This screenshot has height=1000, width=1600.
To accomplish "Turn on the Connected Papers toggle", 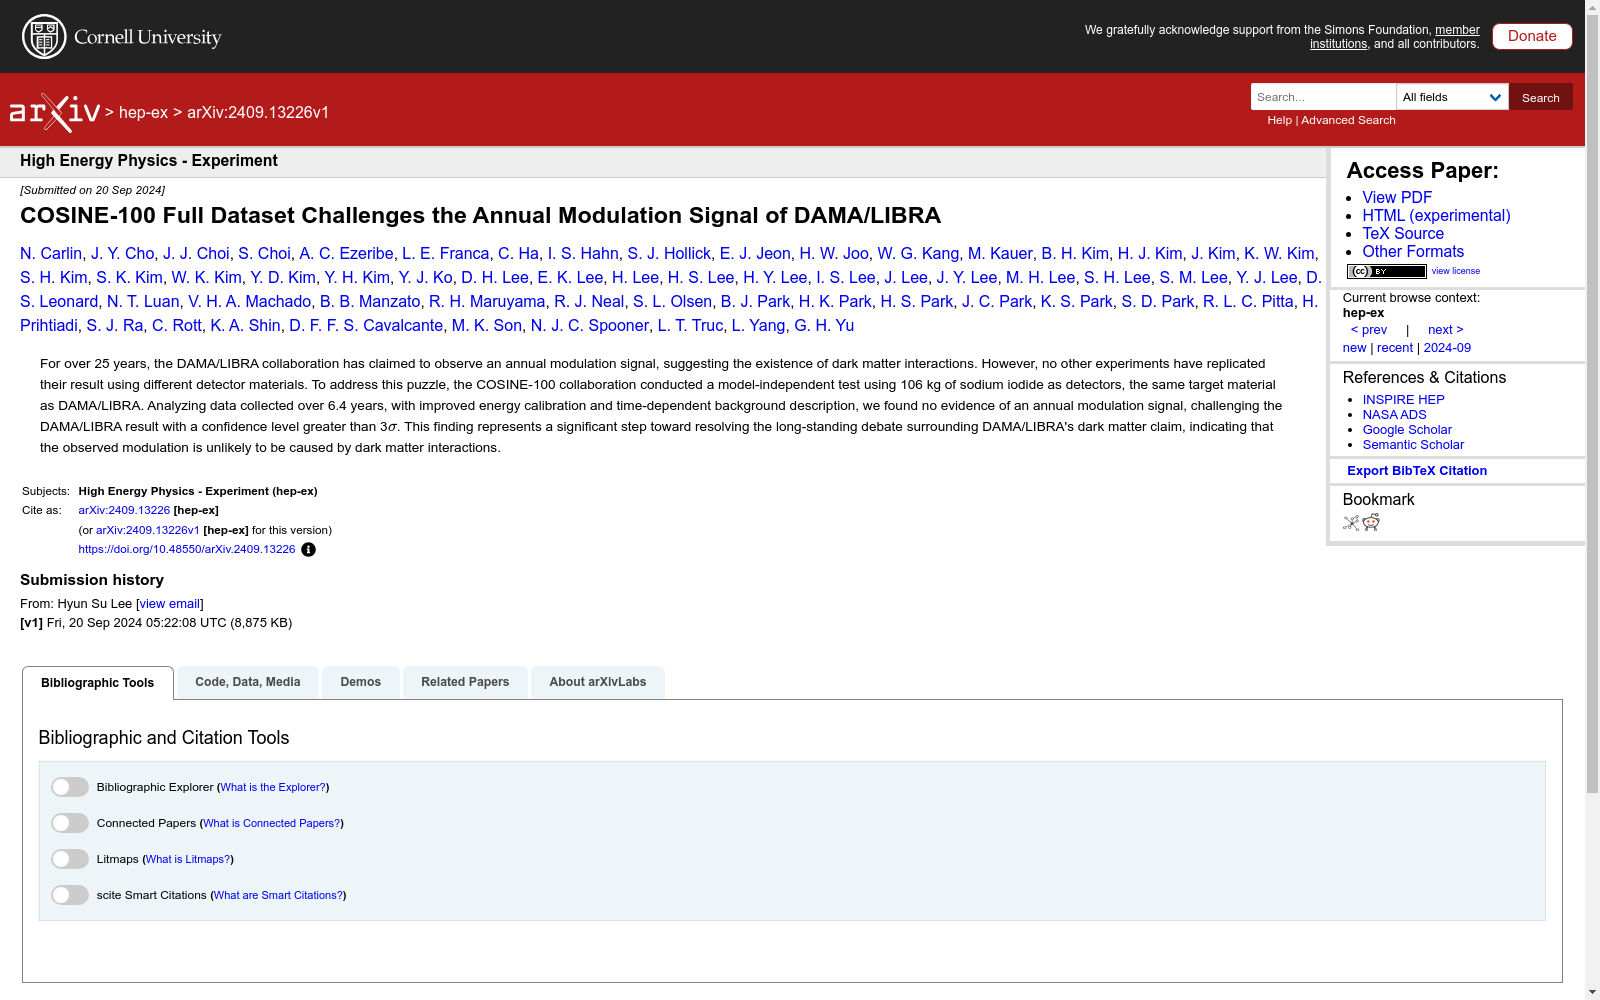I will coord(70,823).
